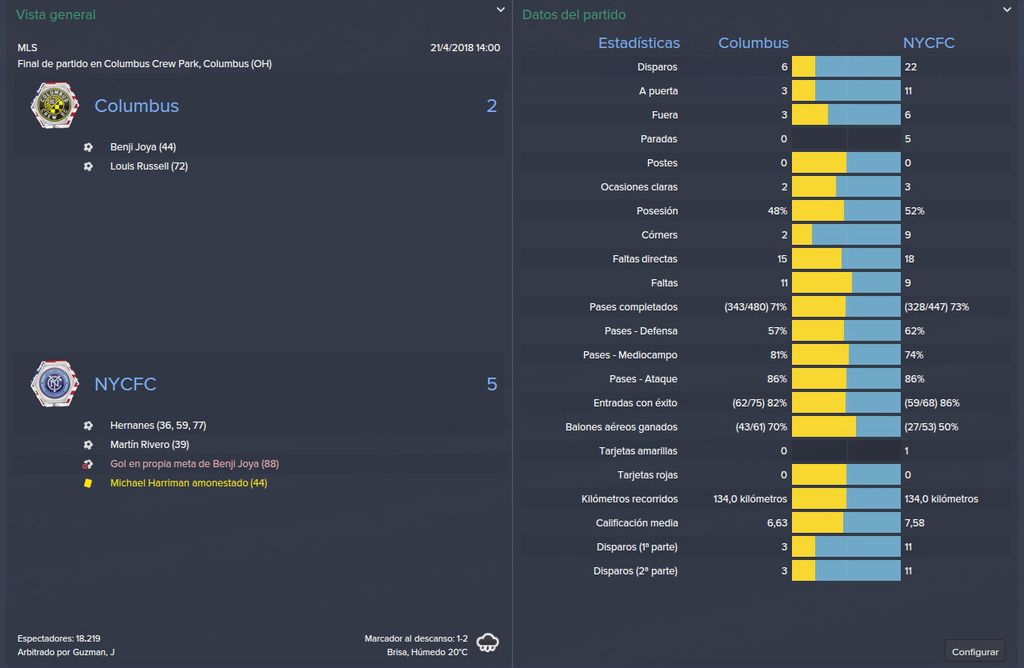The width and height of the screenshot is (1024, 668).
Task: Open the Vista general panel title
Action: pyautogui.click(x=56, y=14)
